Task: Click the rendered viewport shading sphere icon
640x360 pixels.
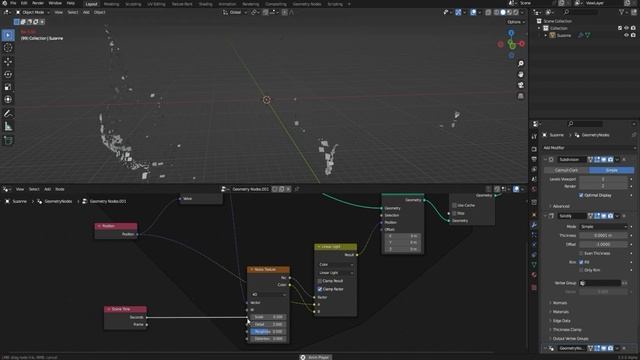Action: point(516,13)
